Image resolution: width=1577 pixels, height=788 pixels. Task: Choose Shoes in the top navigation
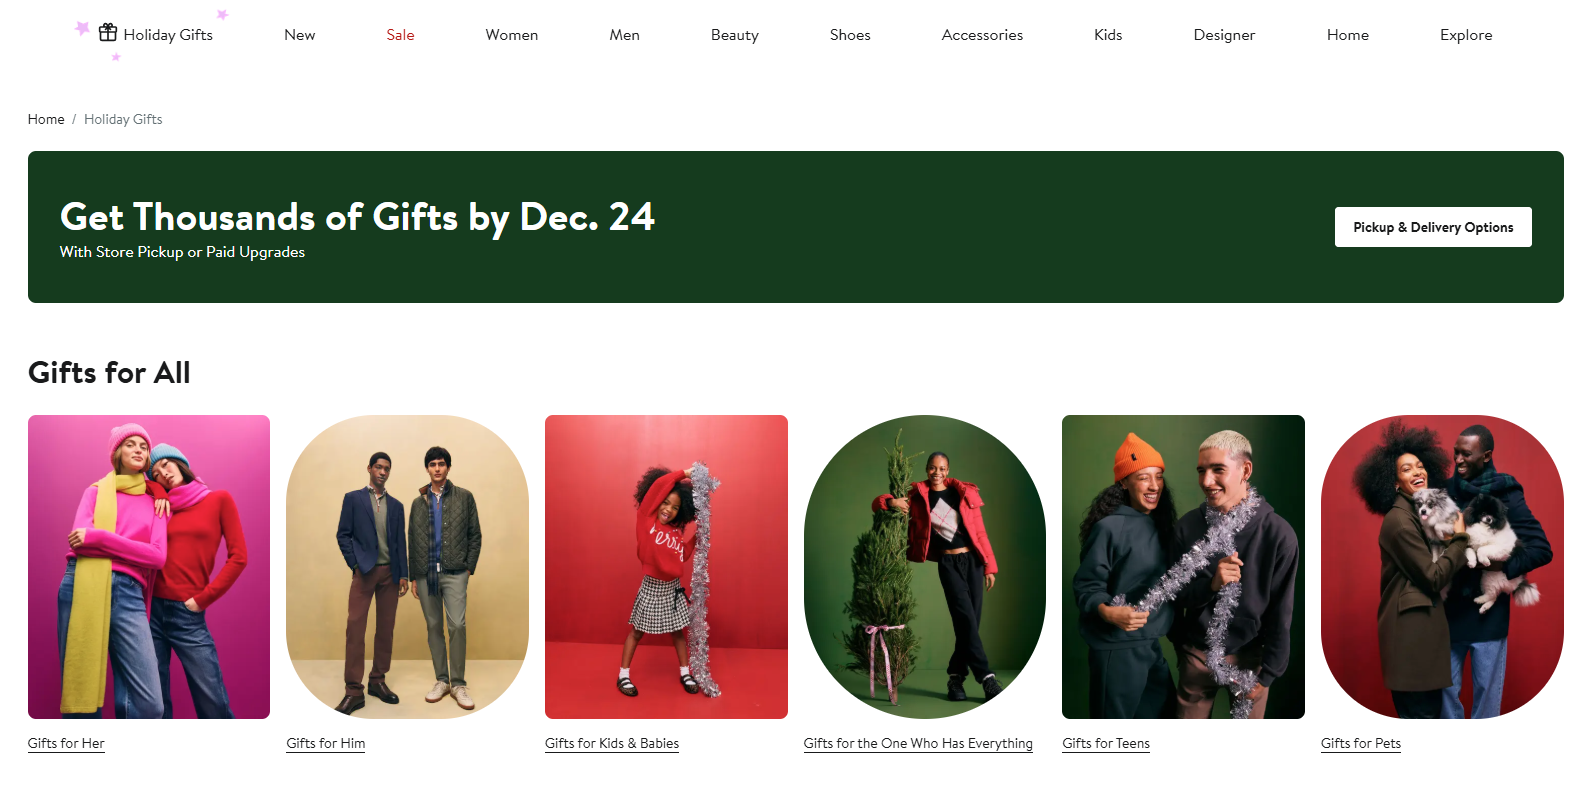point(850,35)
